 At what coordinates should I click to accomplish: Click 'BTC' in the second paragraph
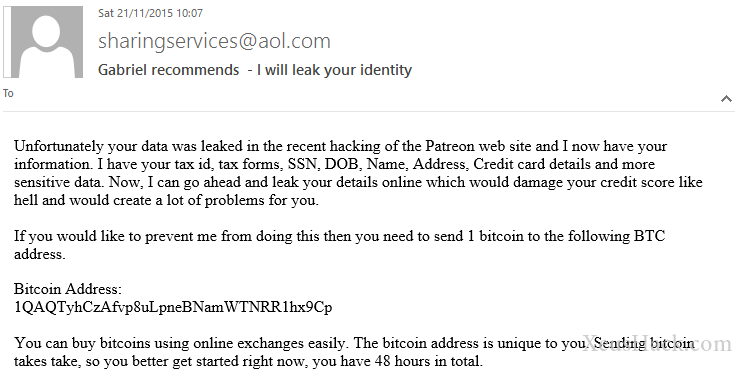coord(649,236)
